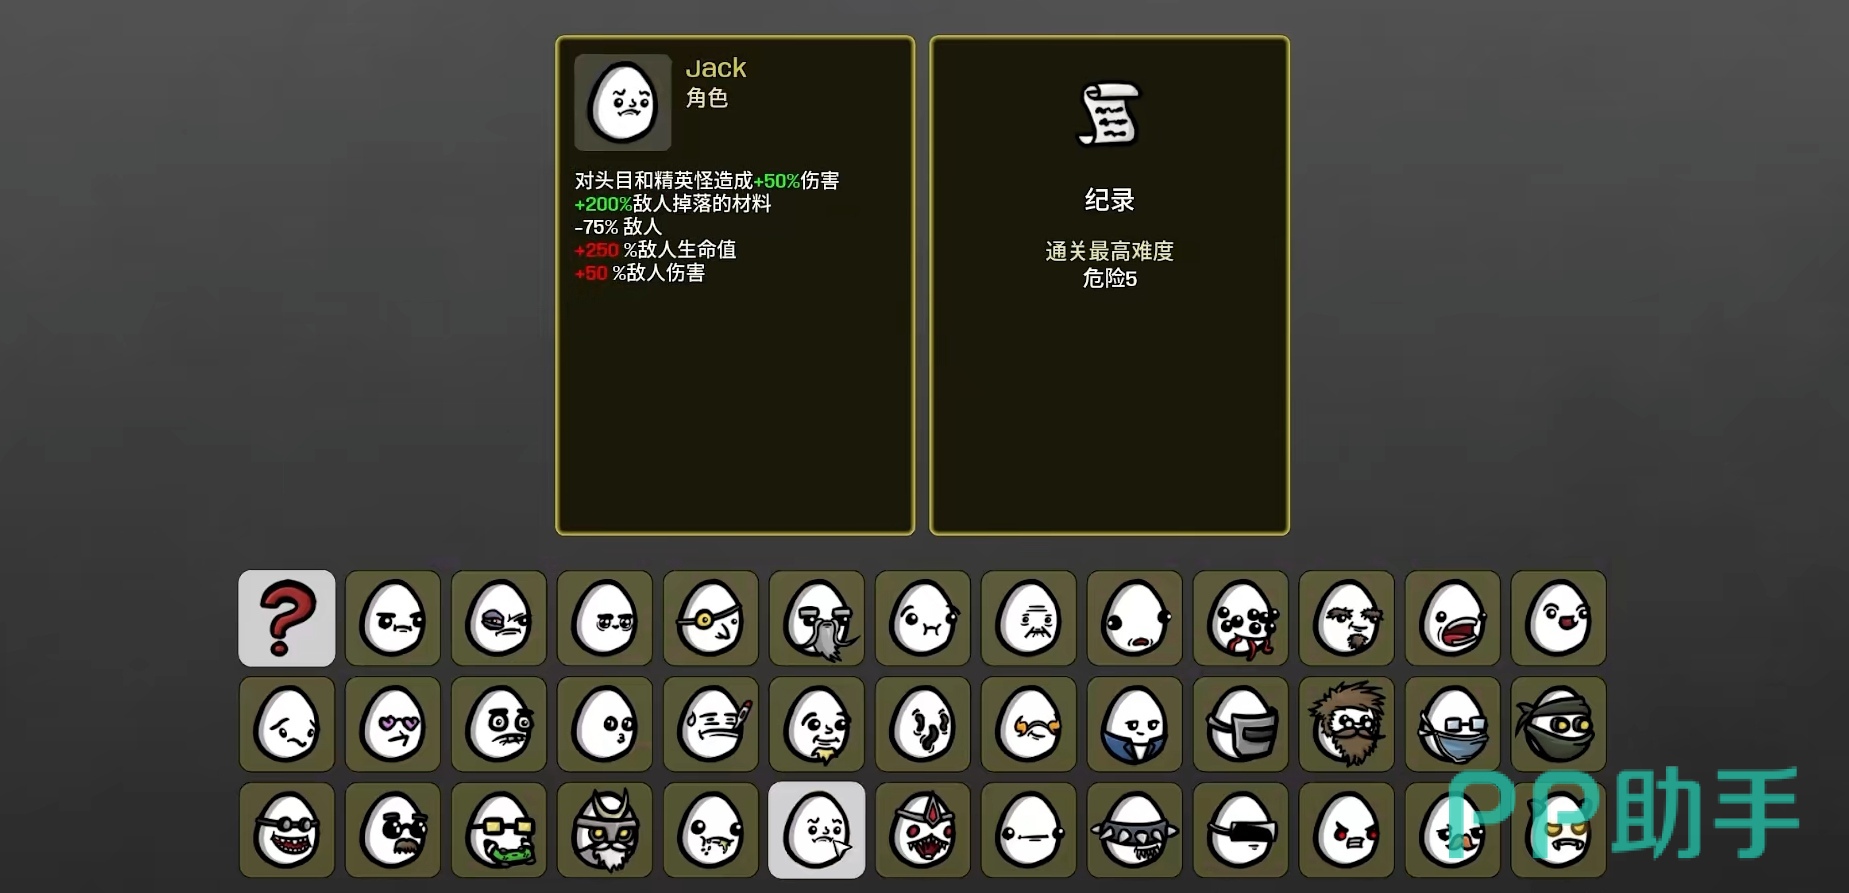Select the red question mark random character
Screen dimensions: 1849x893
(x=287, y=618)
